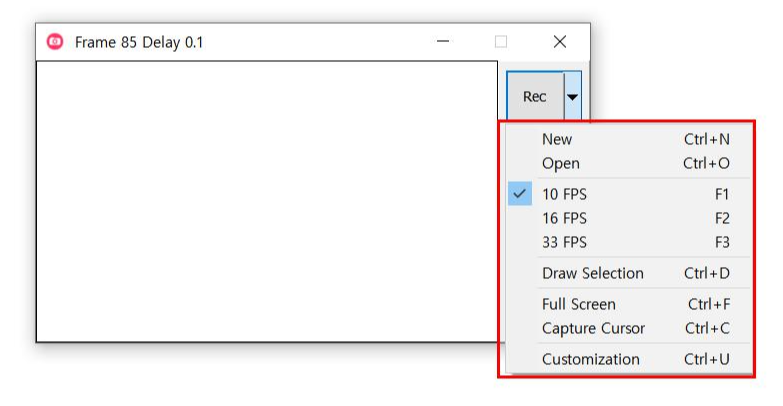The image size is (783, 406).
Task: Minimize the Frame 85 window
Action: click(443, 41)
